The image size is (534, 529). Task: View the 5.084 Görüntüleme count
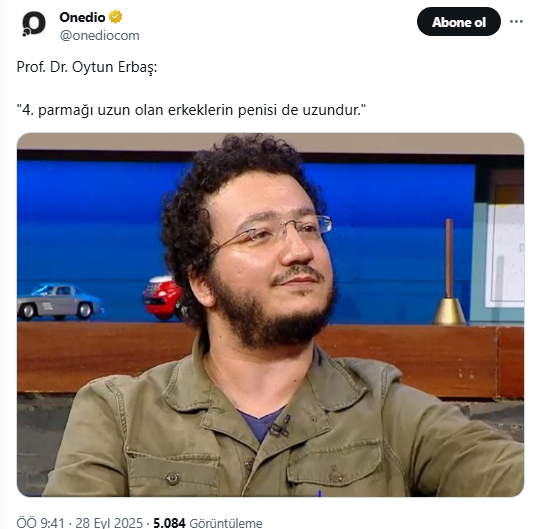point(208,523)
